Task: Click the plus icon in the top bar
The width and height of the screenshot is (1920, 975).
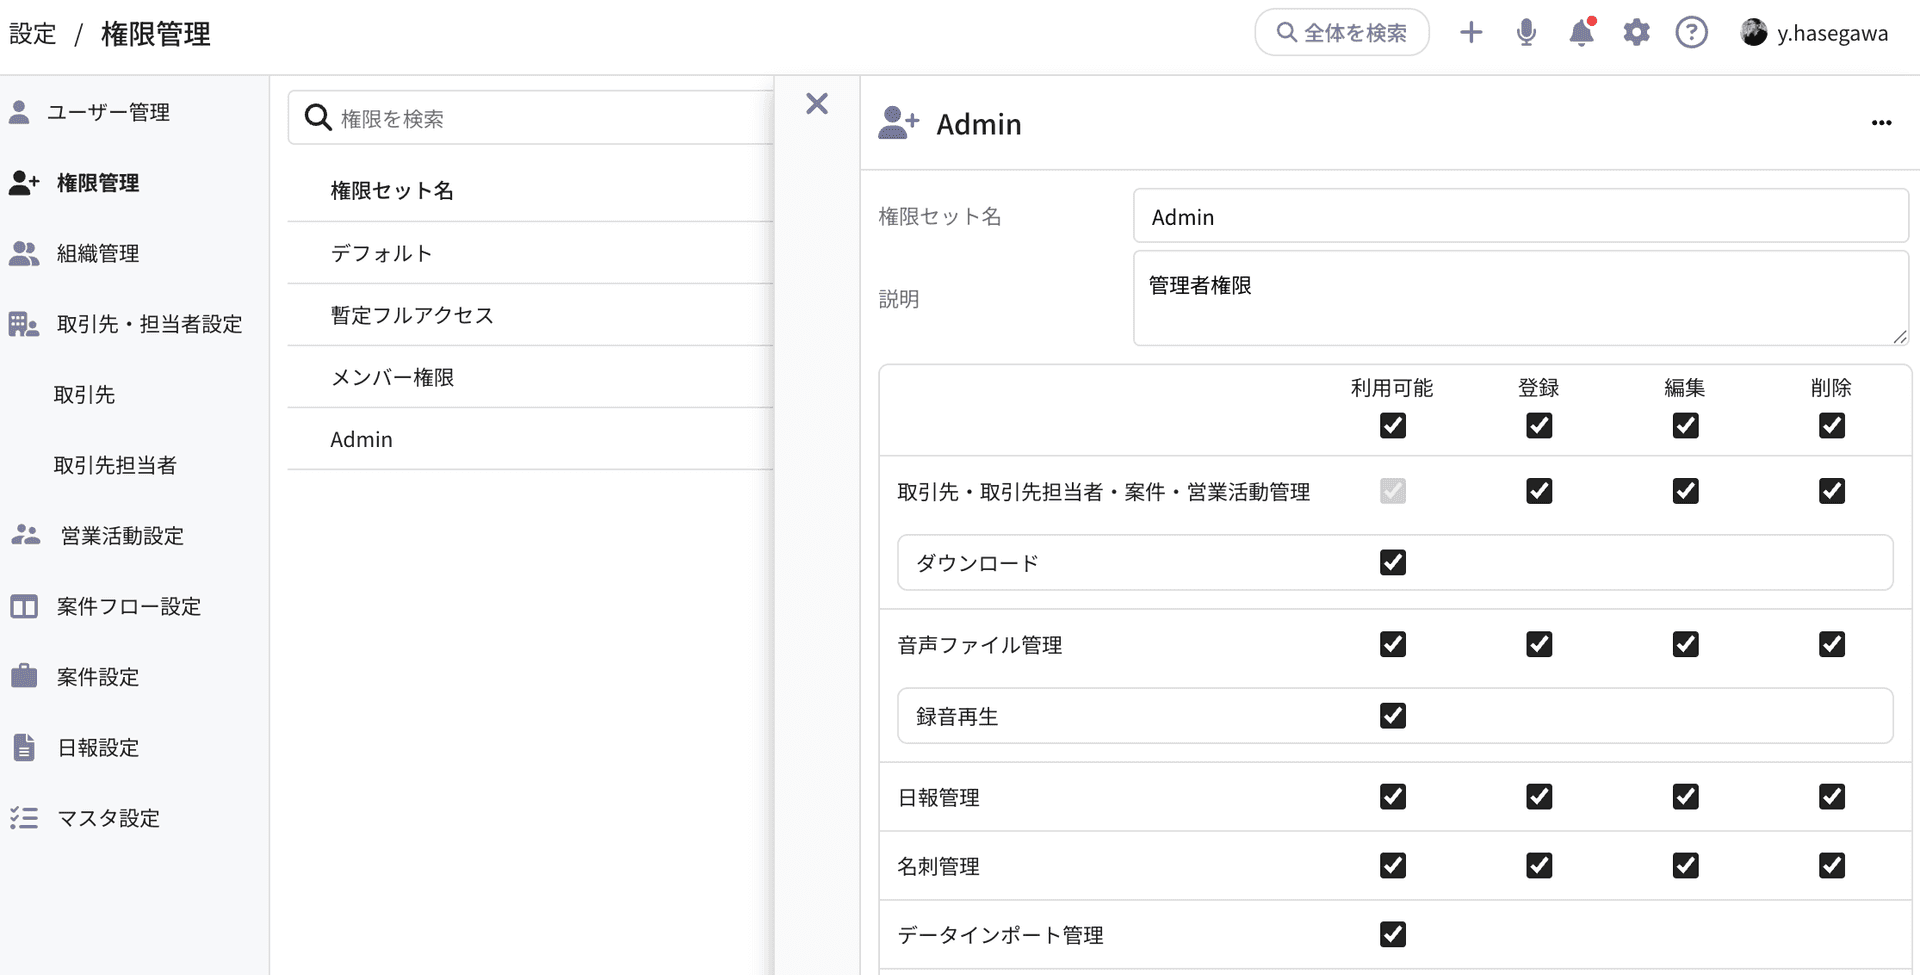Action: 1471,32
